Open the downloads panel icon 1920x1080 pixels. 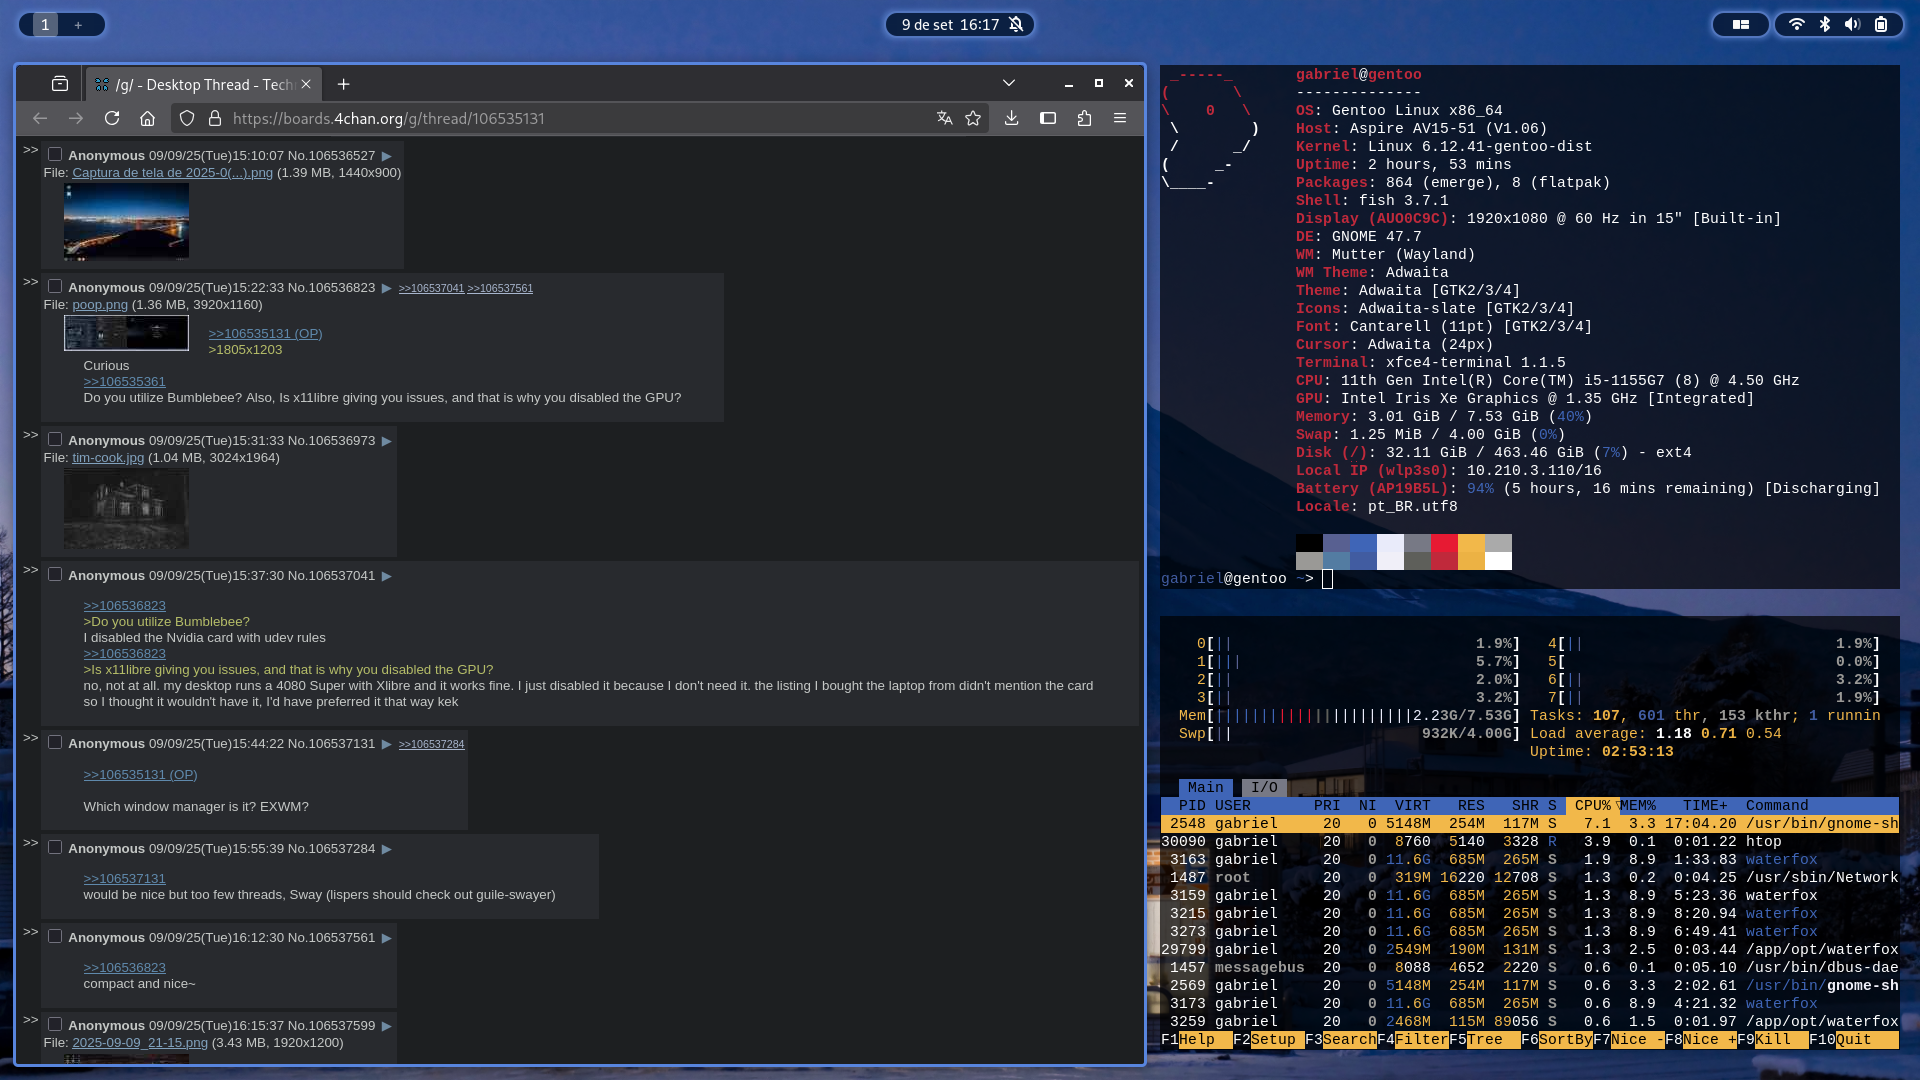[1011, 118]
